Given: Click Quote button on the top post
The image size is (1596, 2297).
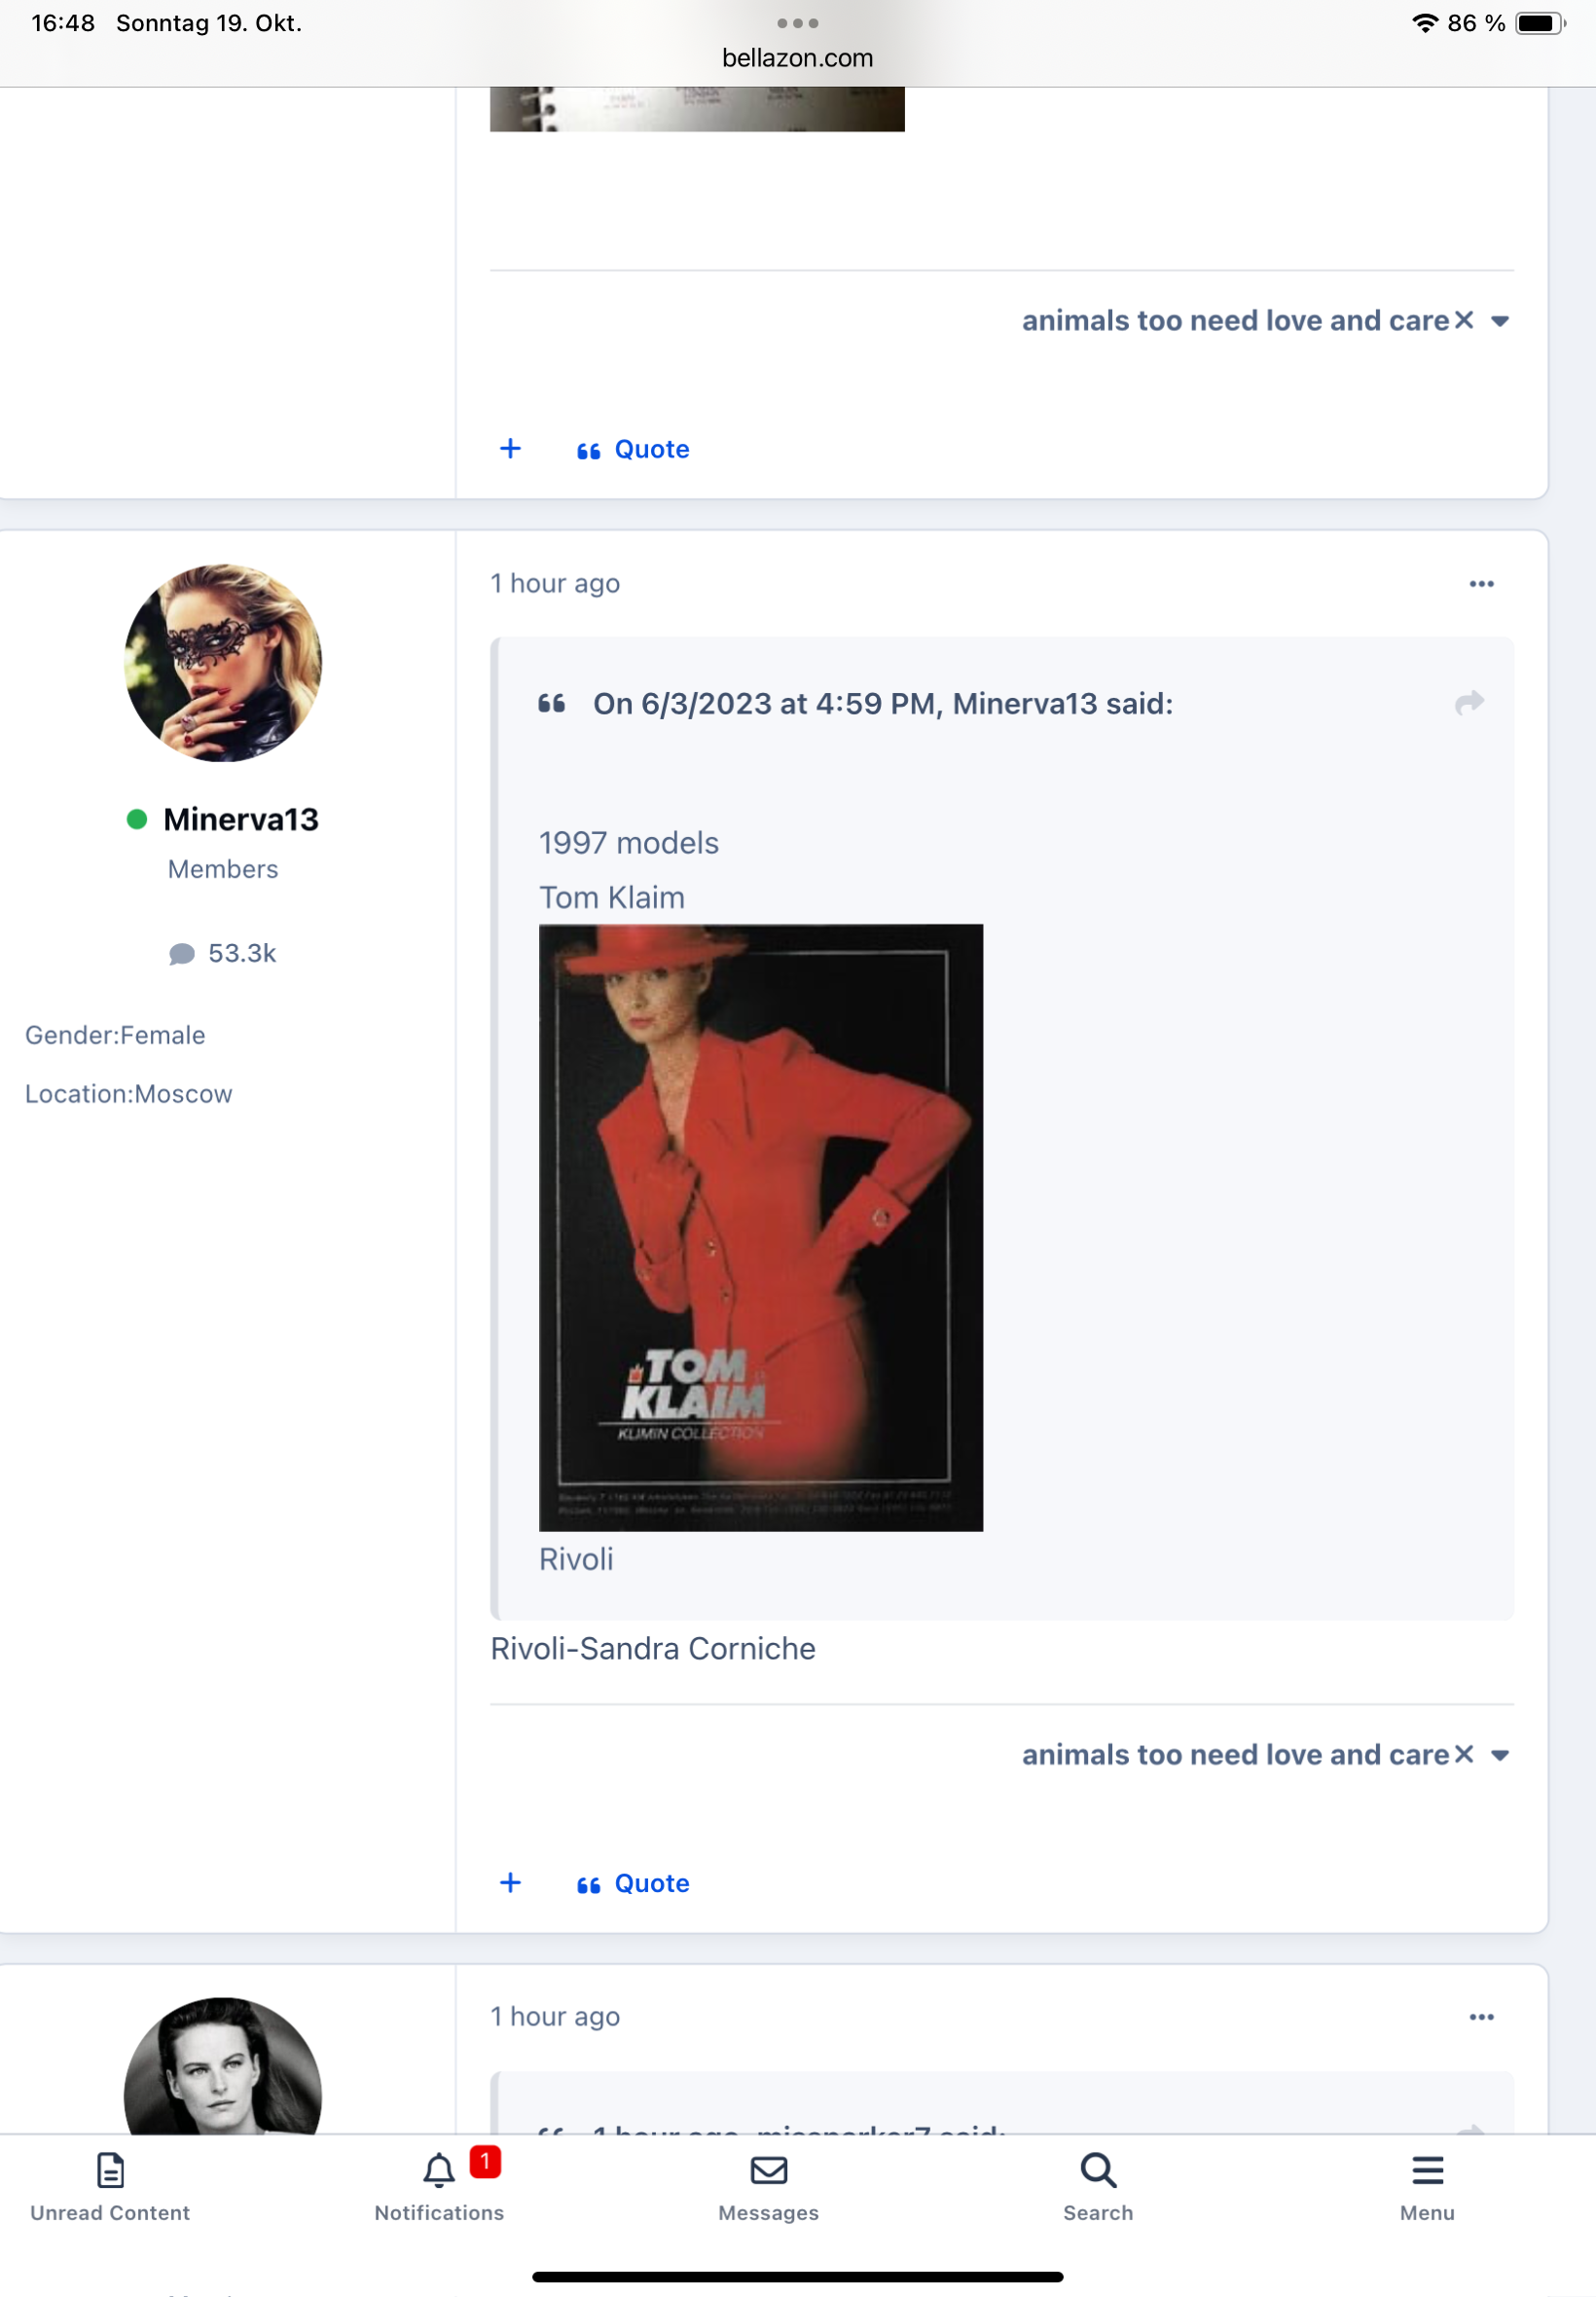Looking at the screenshot, I should click(x=633, y=449).
